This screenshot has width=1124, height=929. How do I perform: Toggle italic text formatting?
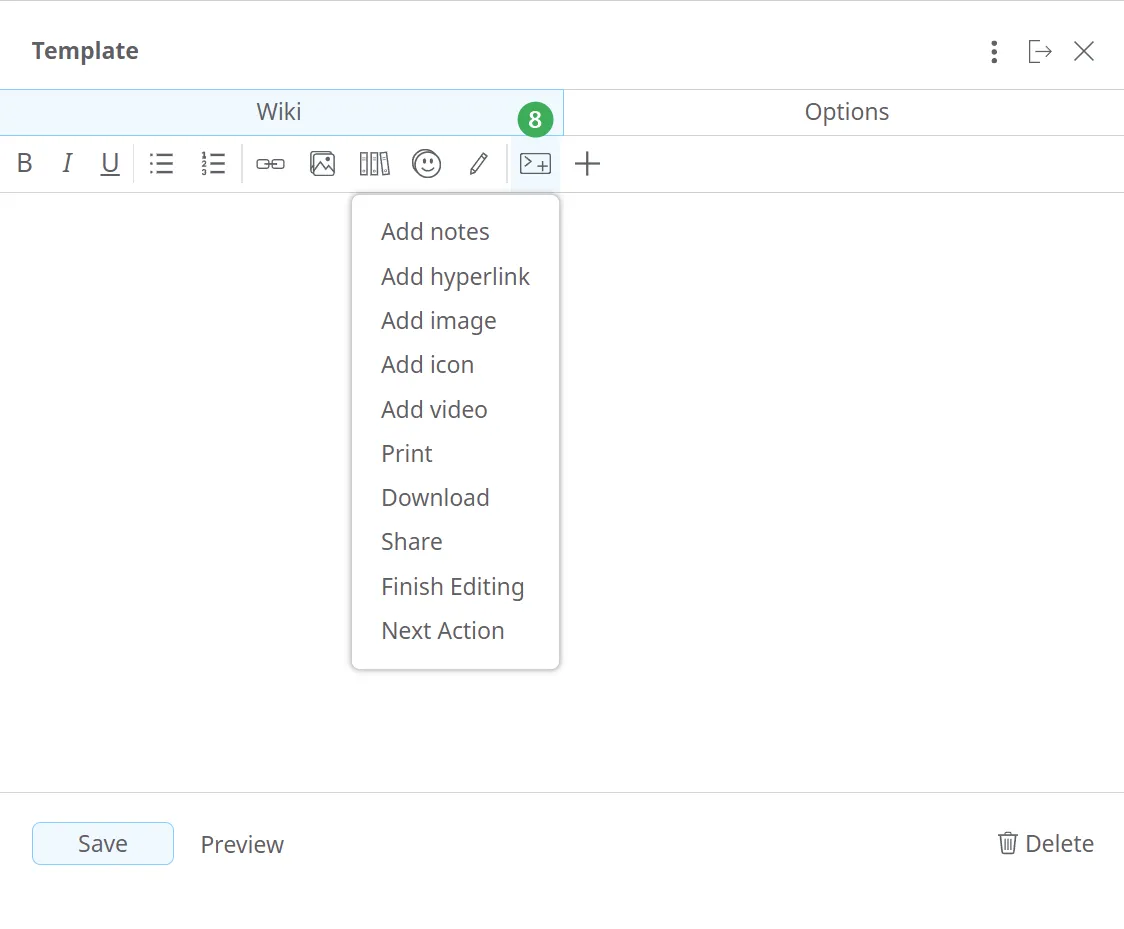click(67, 164)
